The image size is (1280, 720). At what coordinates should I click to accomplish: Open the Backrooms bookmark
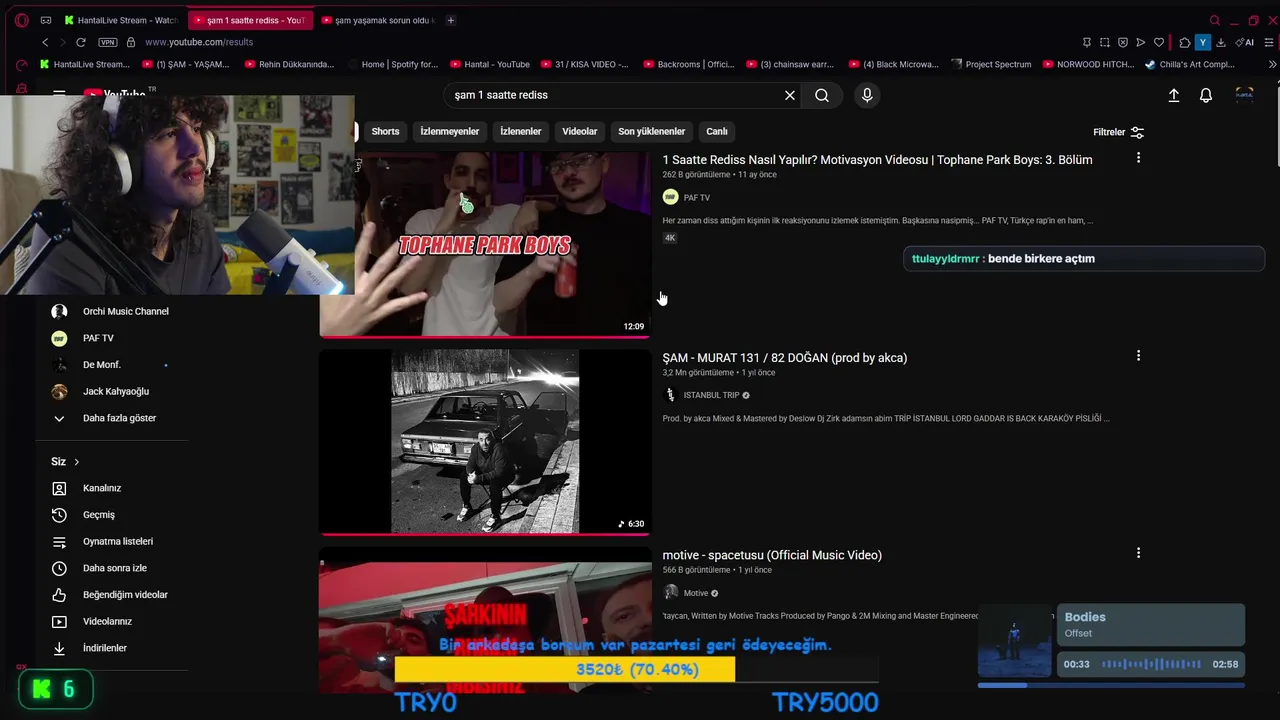tap(689, 64)
